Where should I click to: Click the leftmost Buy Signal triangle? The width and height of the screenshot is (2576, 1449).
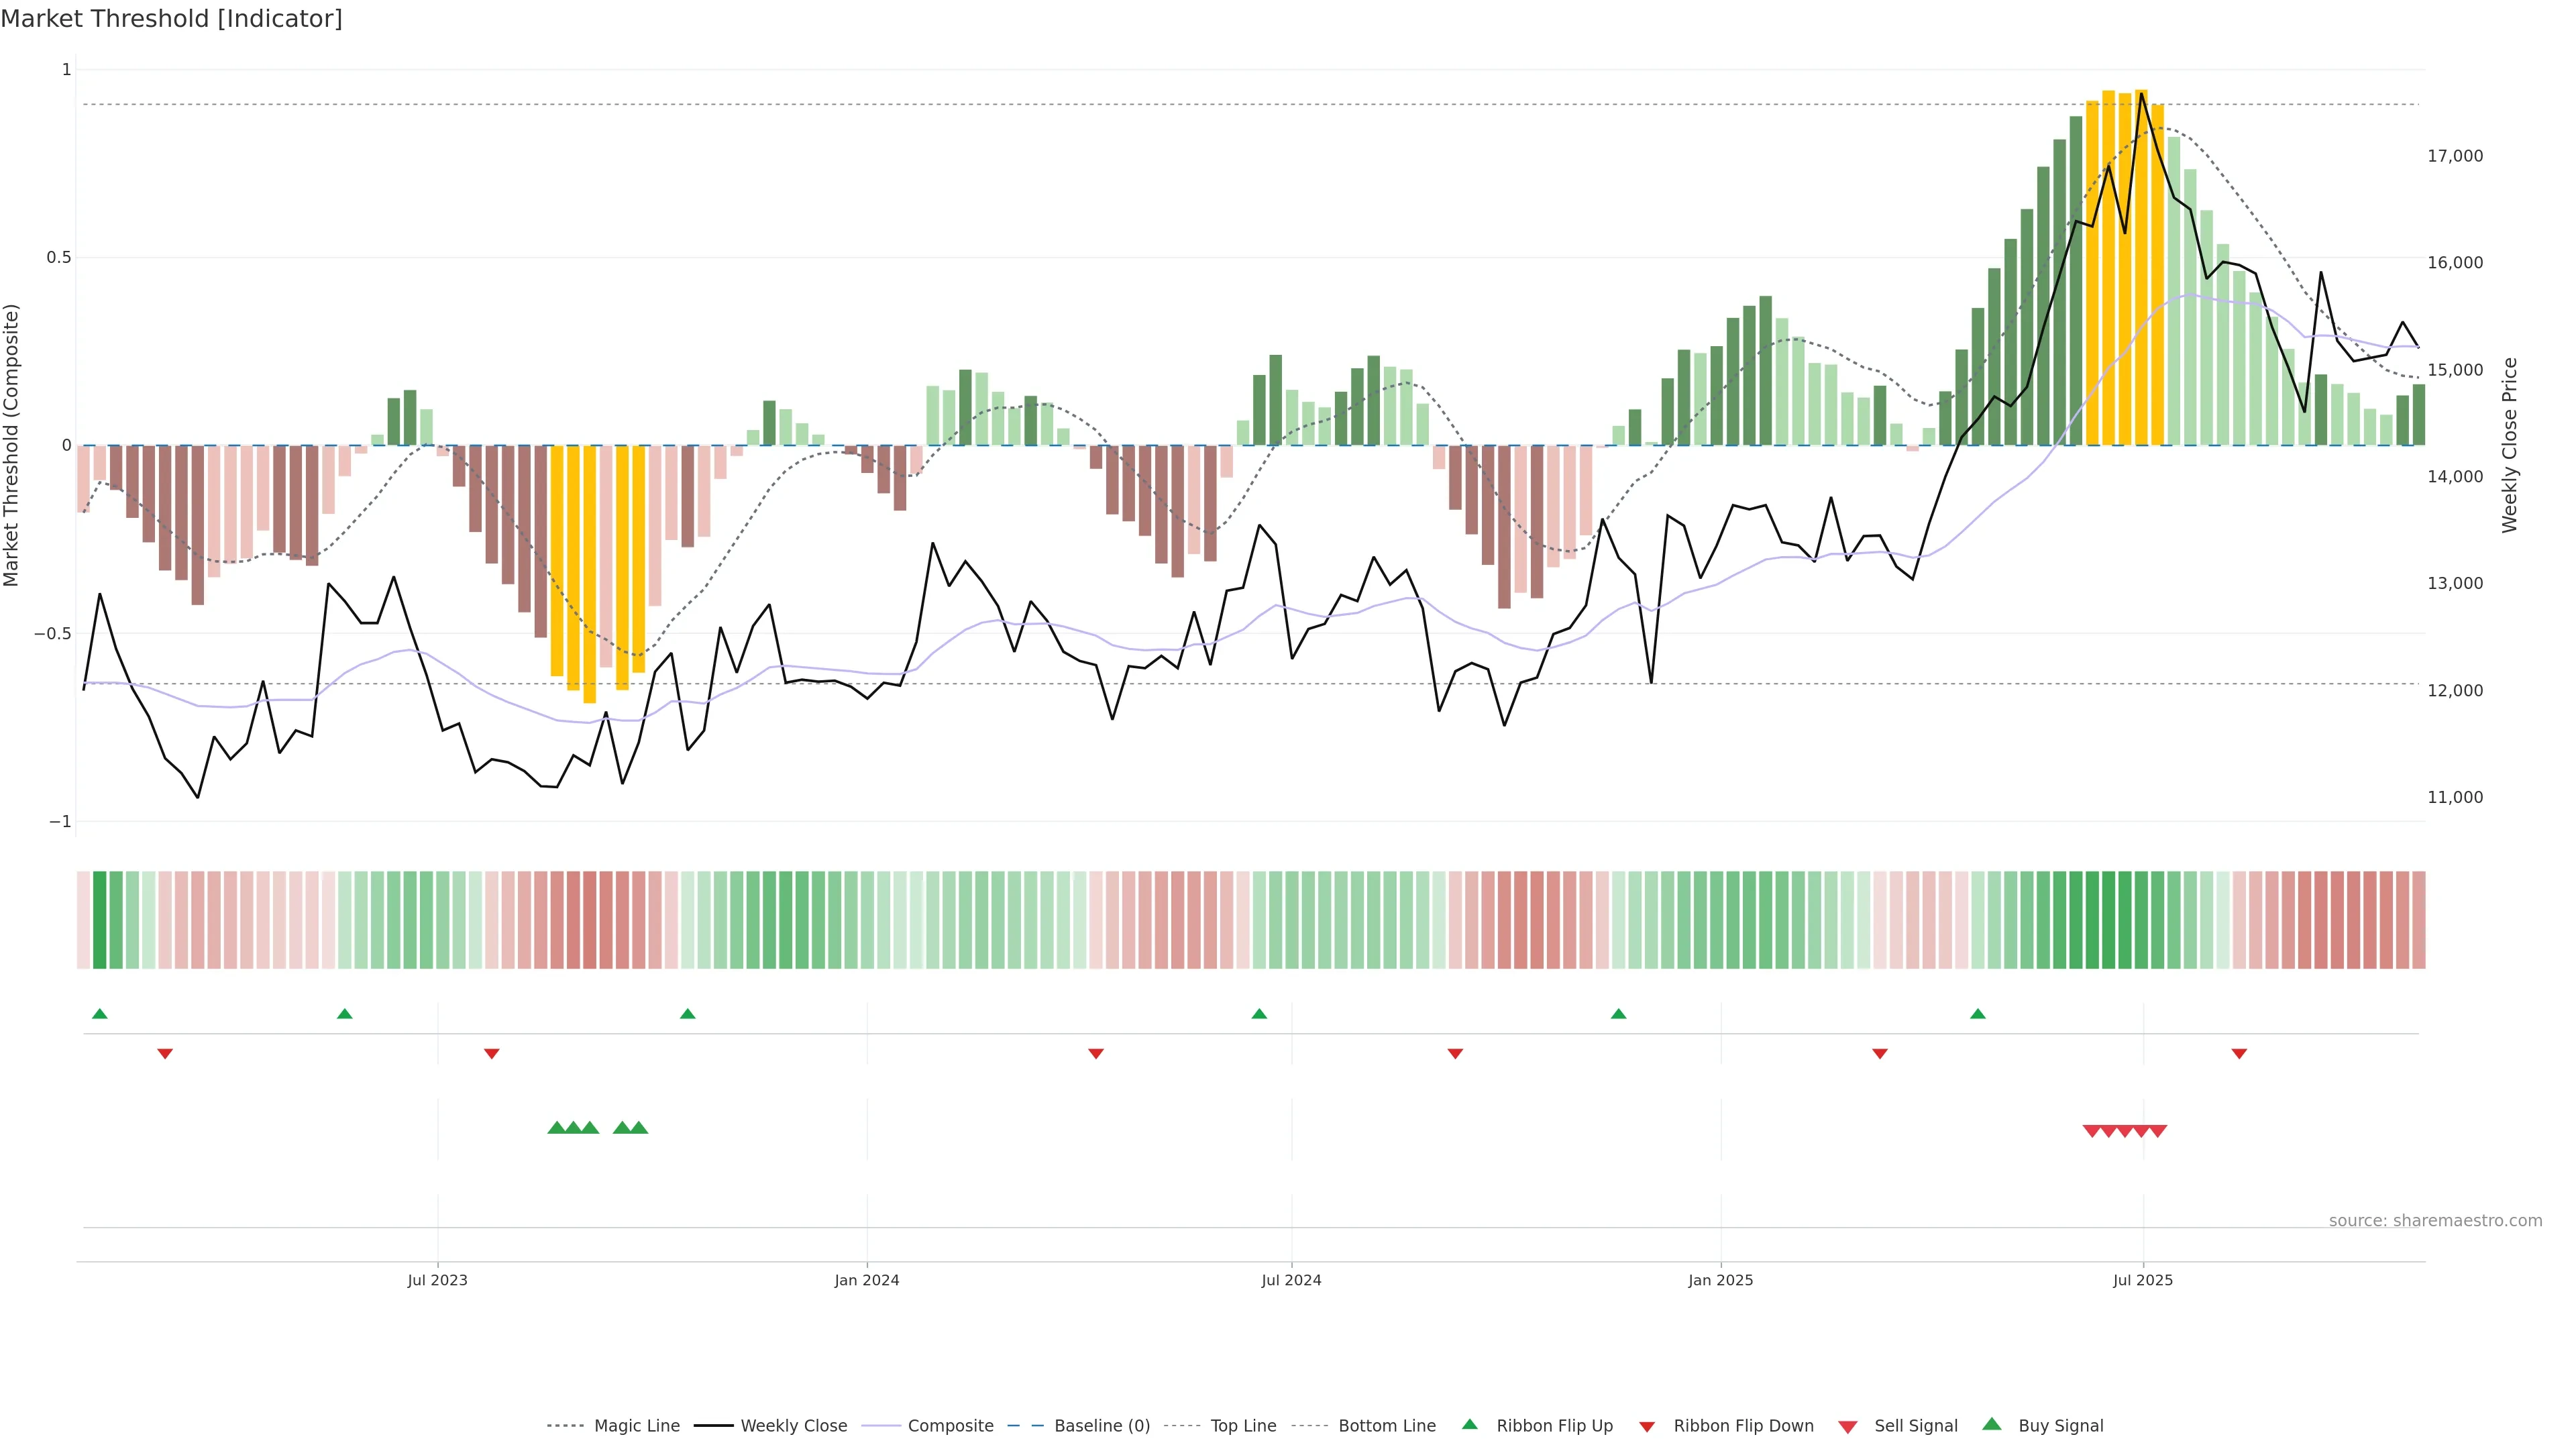(x=556, y=1128)
